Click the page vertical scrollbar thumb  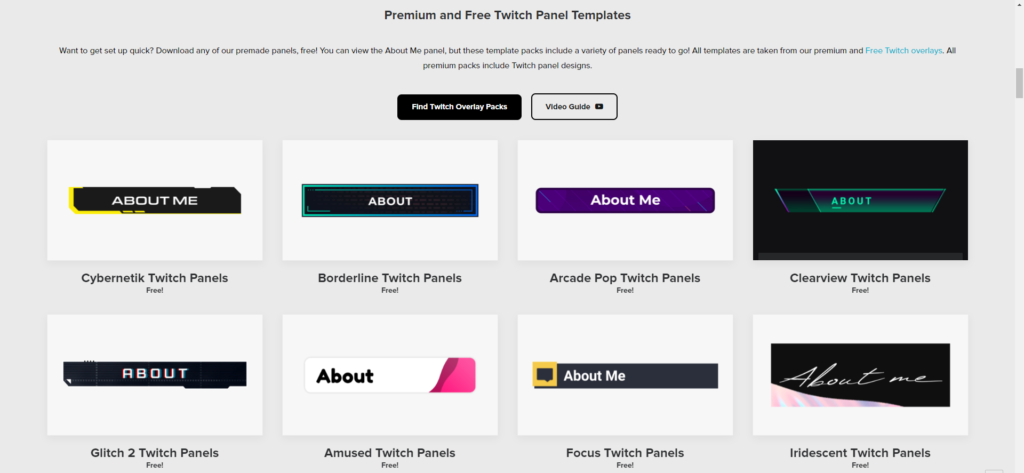click(x=1019, y=83)
